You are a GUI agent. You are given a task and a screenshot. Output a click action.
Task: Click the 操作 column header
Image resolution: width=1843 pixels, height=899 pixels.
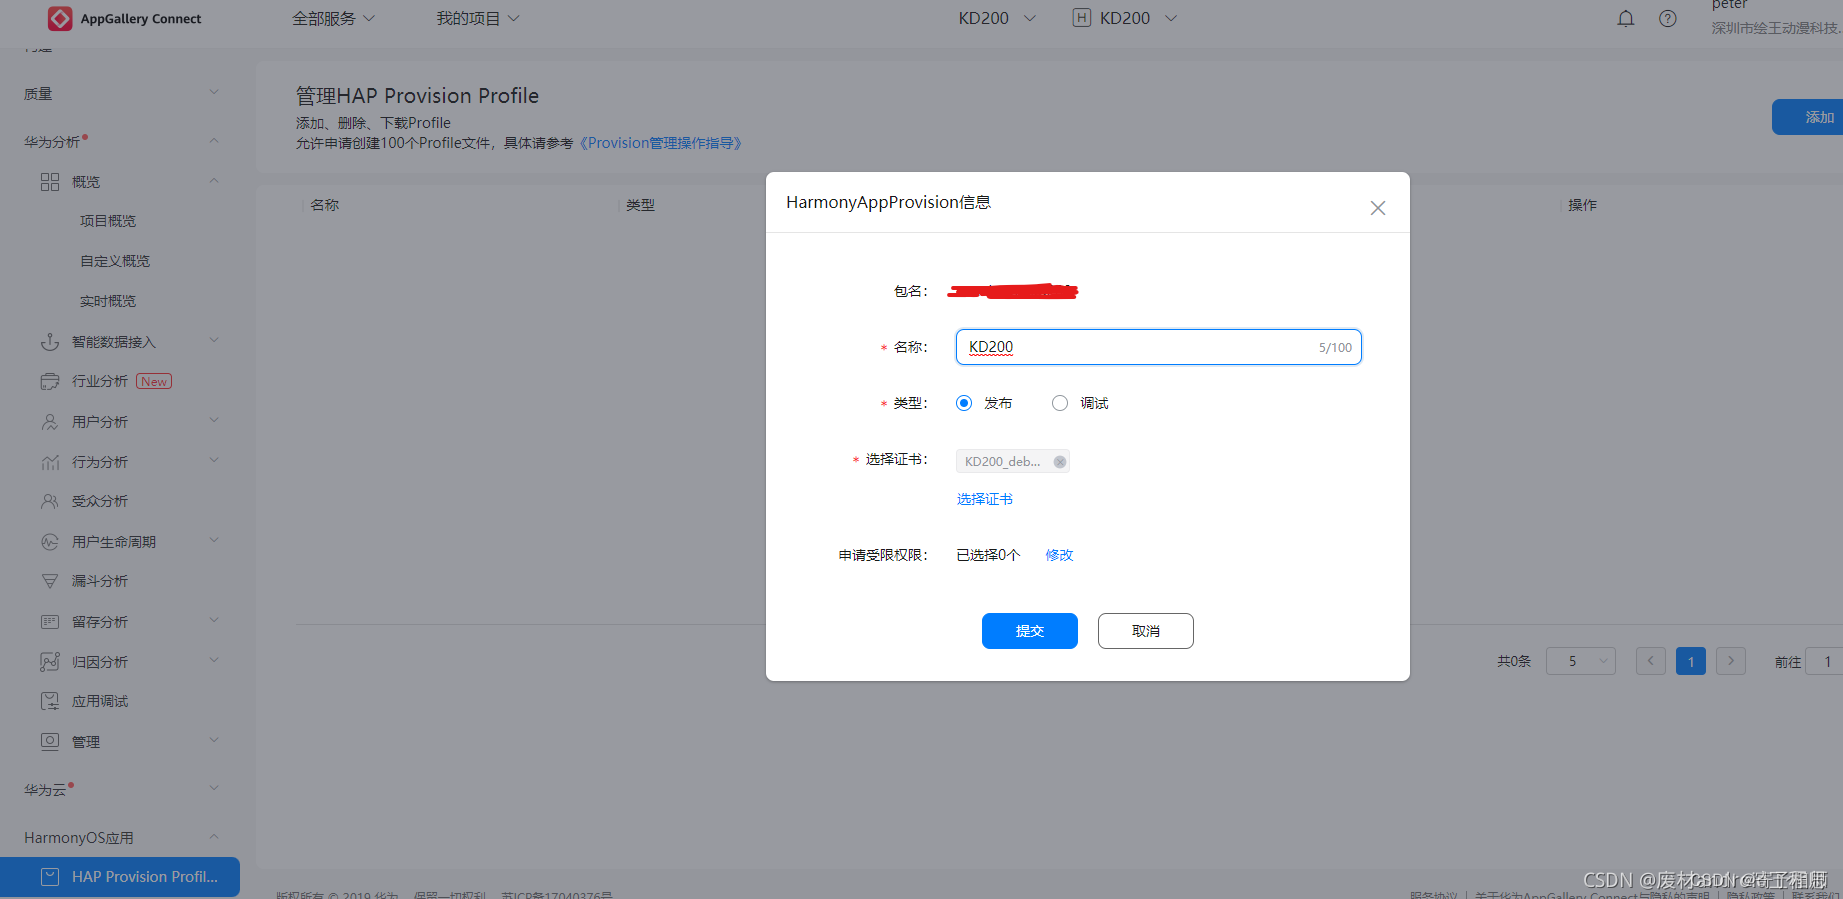point(1583,205)
